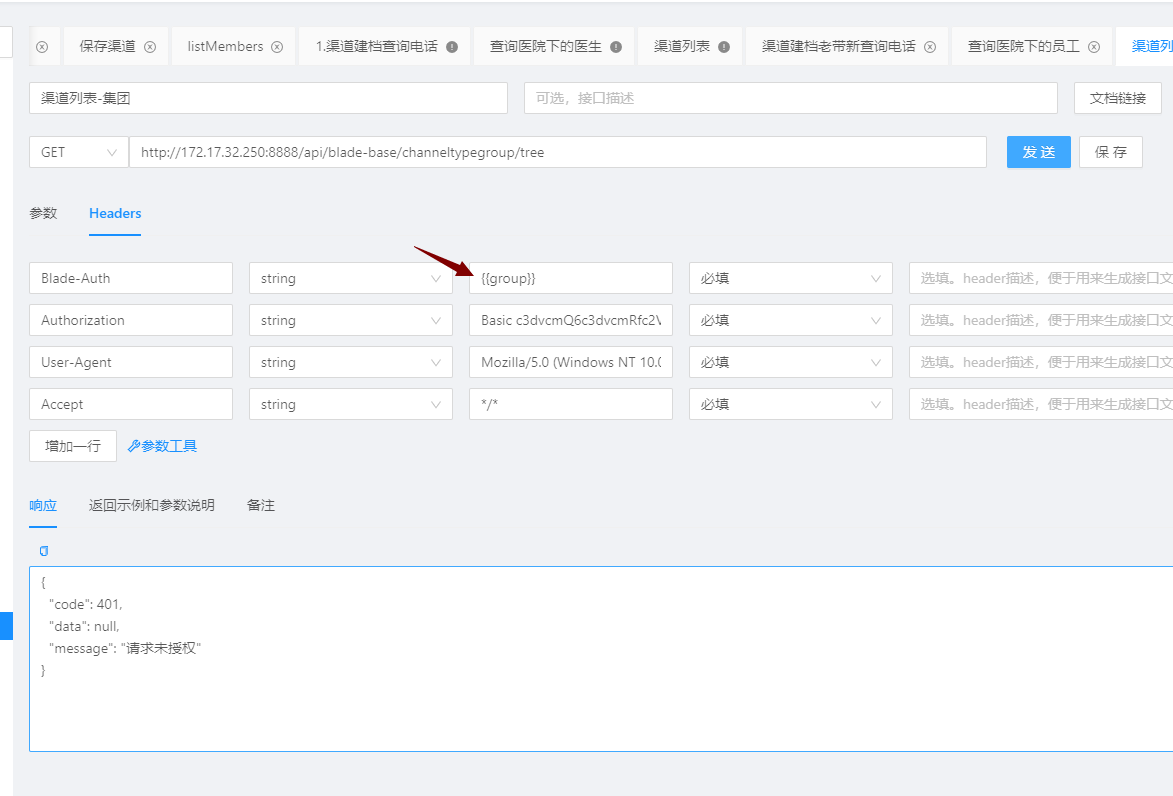Click unsaved marker on 渠道列表 tab
This screenshot has width=1173, height=796.
[x=723, y=46]
